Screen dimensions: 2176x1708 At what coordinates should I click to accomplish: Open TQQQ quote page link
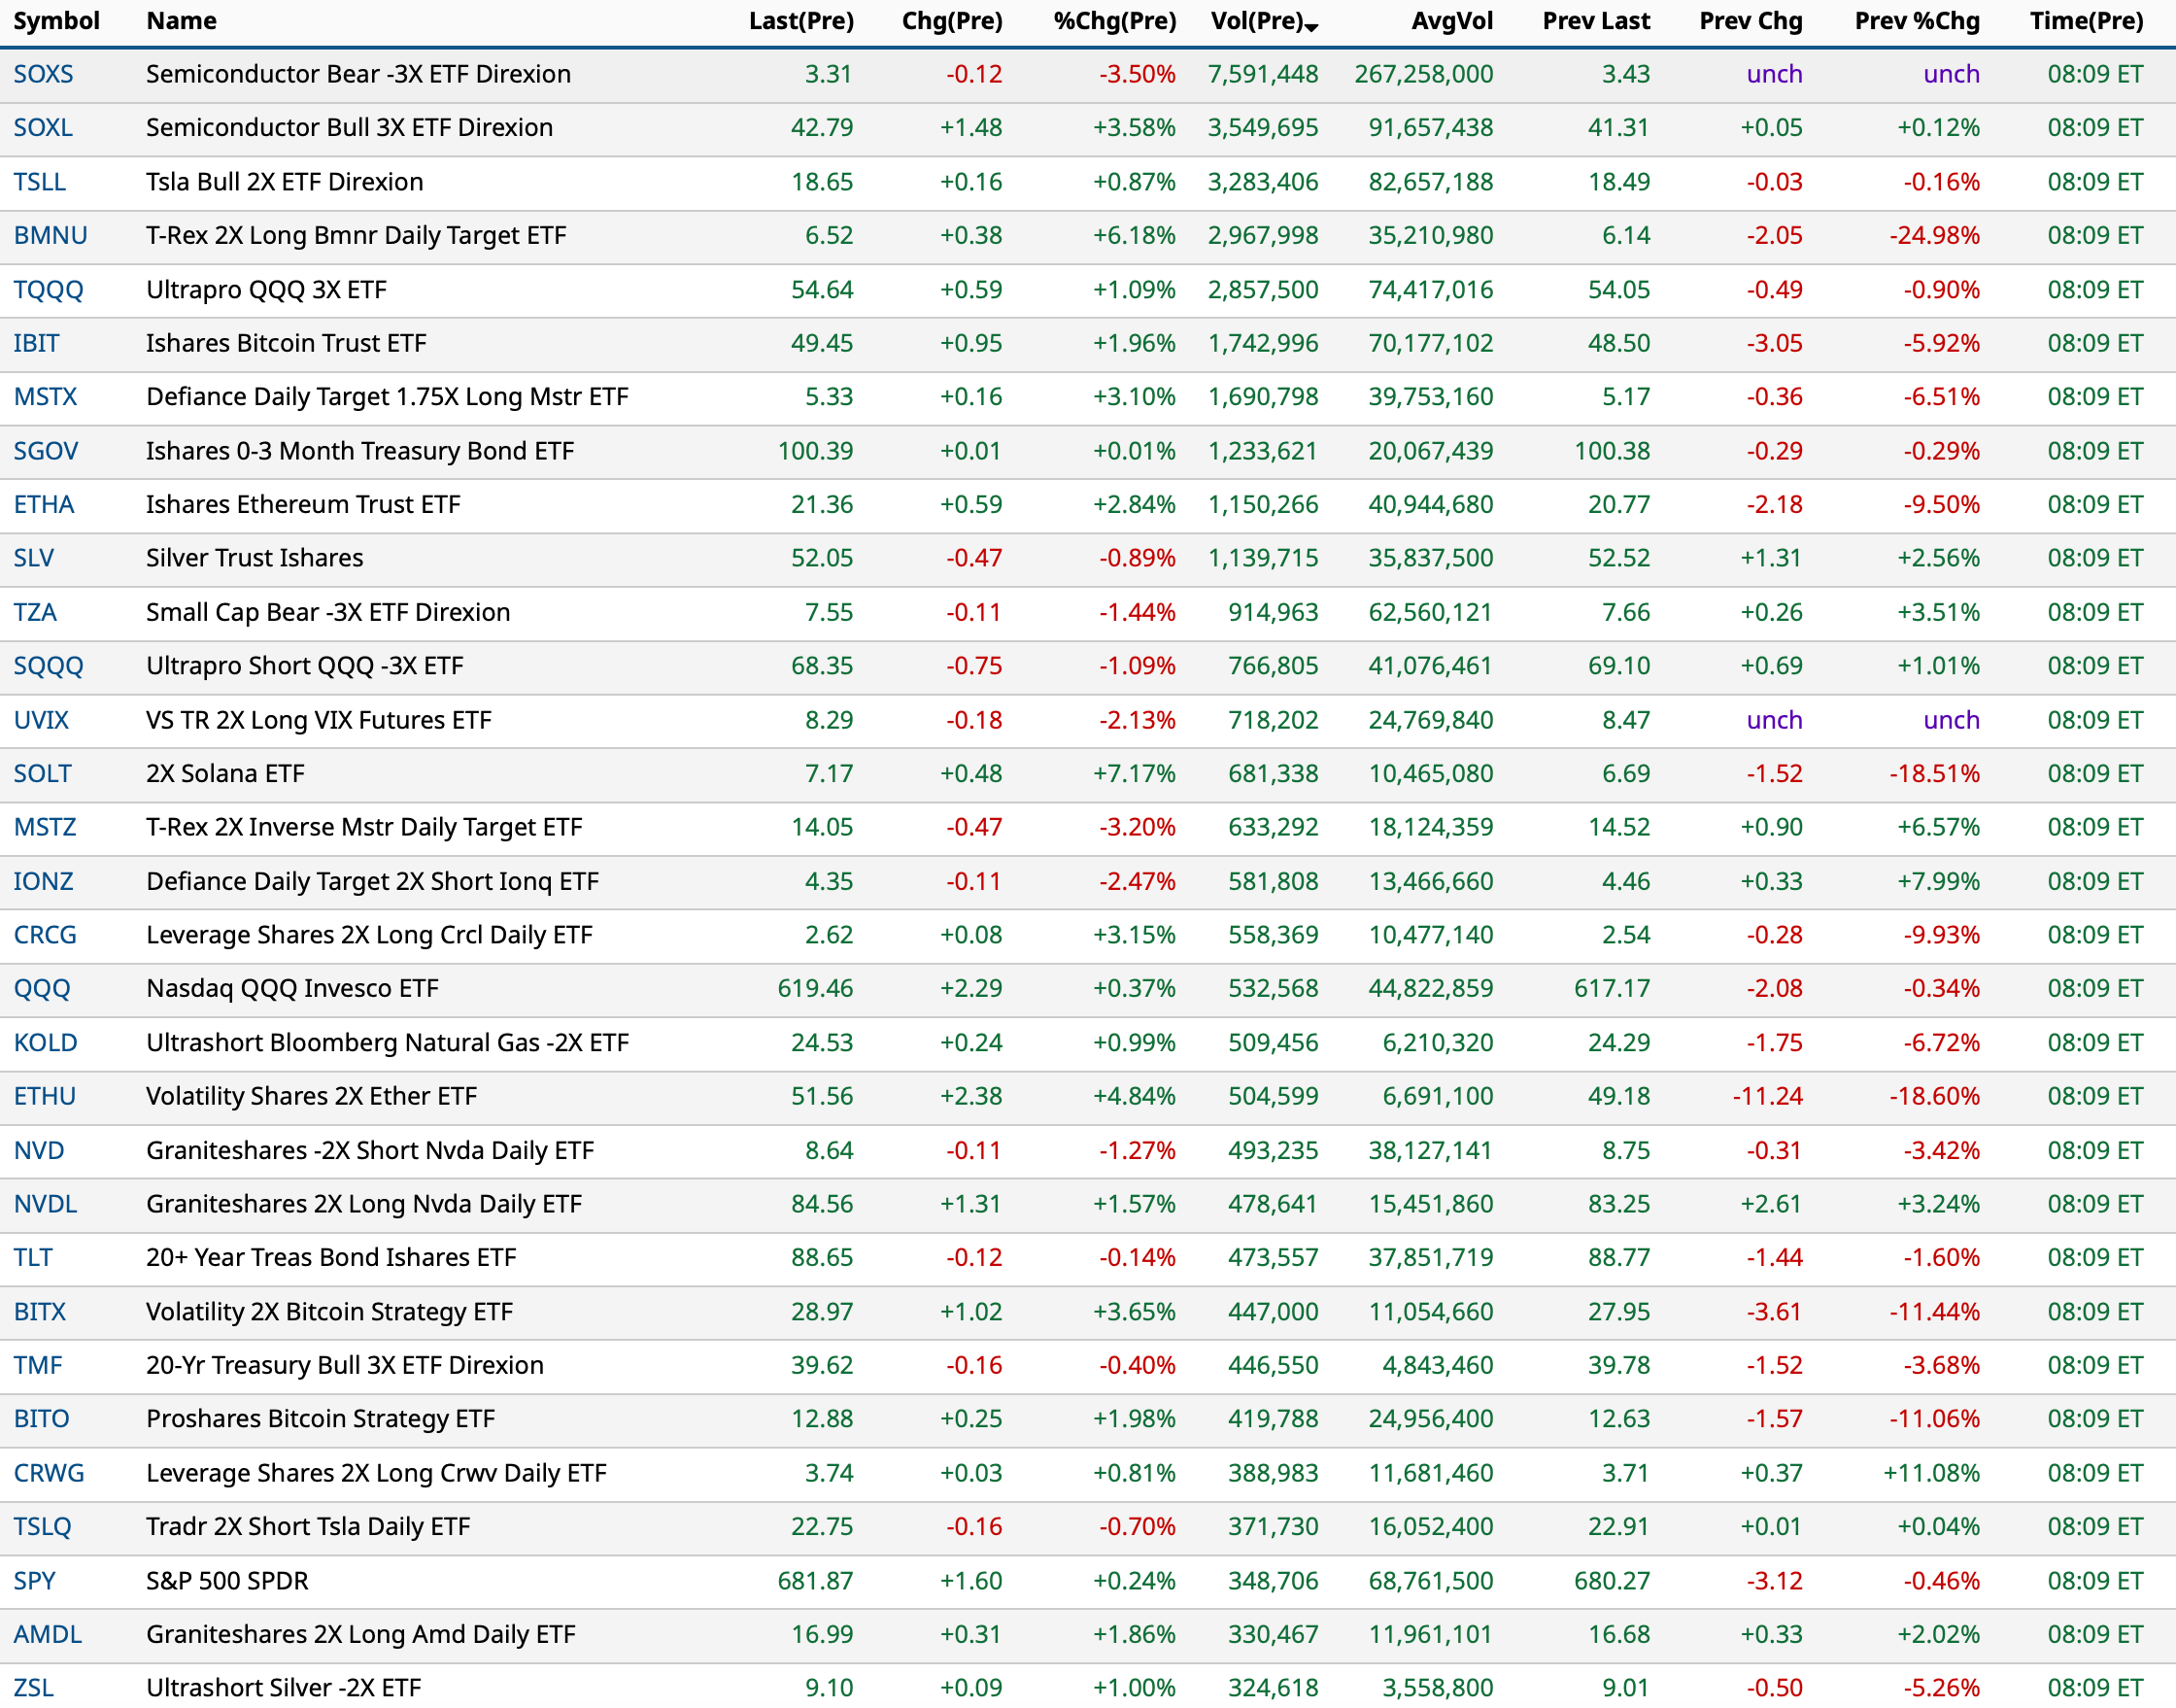(48, 290)
